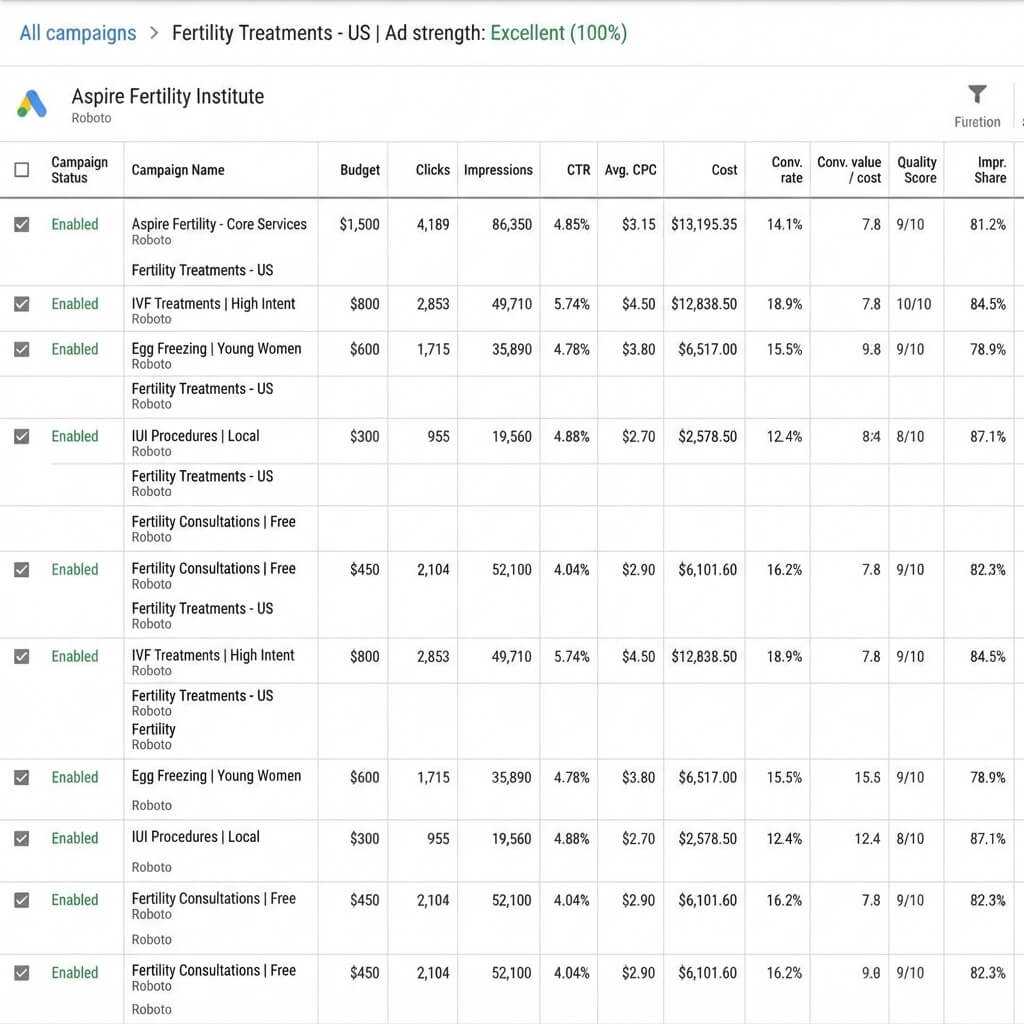Select the $3.15 avg. CPC cell
1024x1024 pixels.
pyautogui.click(x=639, y=225)
